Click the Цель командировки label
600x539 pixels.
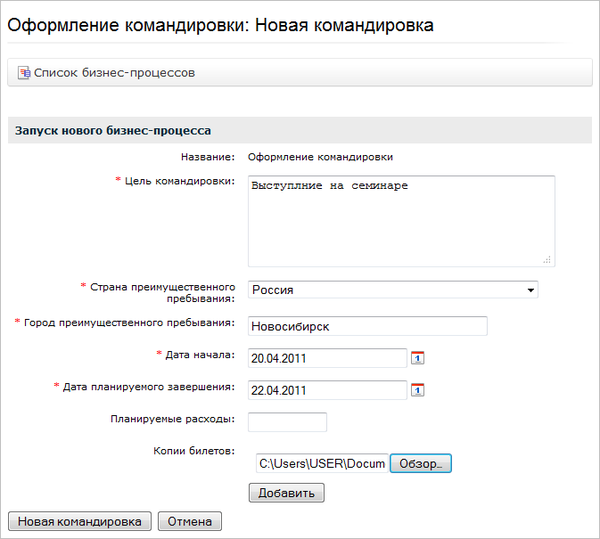pos(179,181)
